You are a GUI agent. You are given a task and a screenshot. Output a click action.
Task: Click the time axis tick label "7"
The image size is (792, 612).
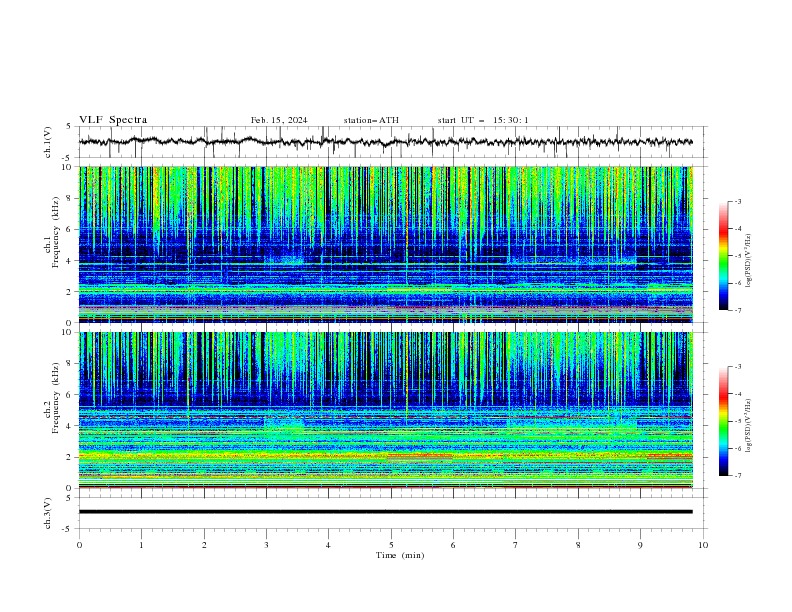click(516, 545)
